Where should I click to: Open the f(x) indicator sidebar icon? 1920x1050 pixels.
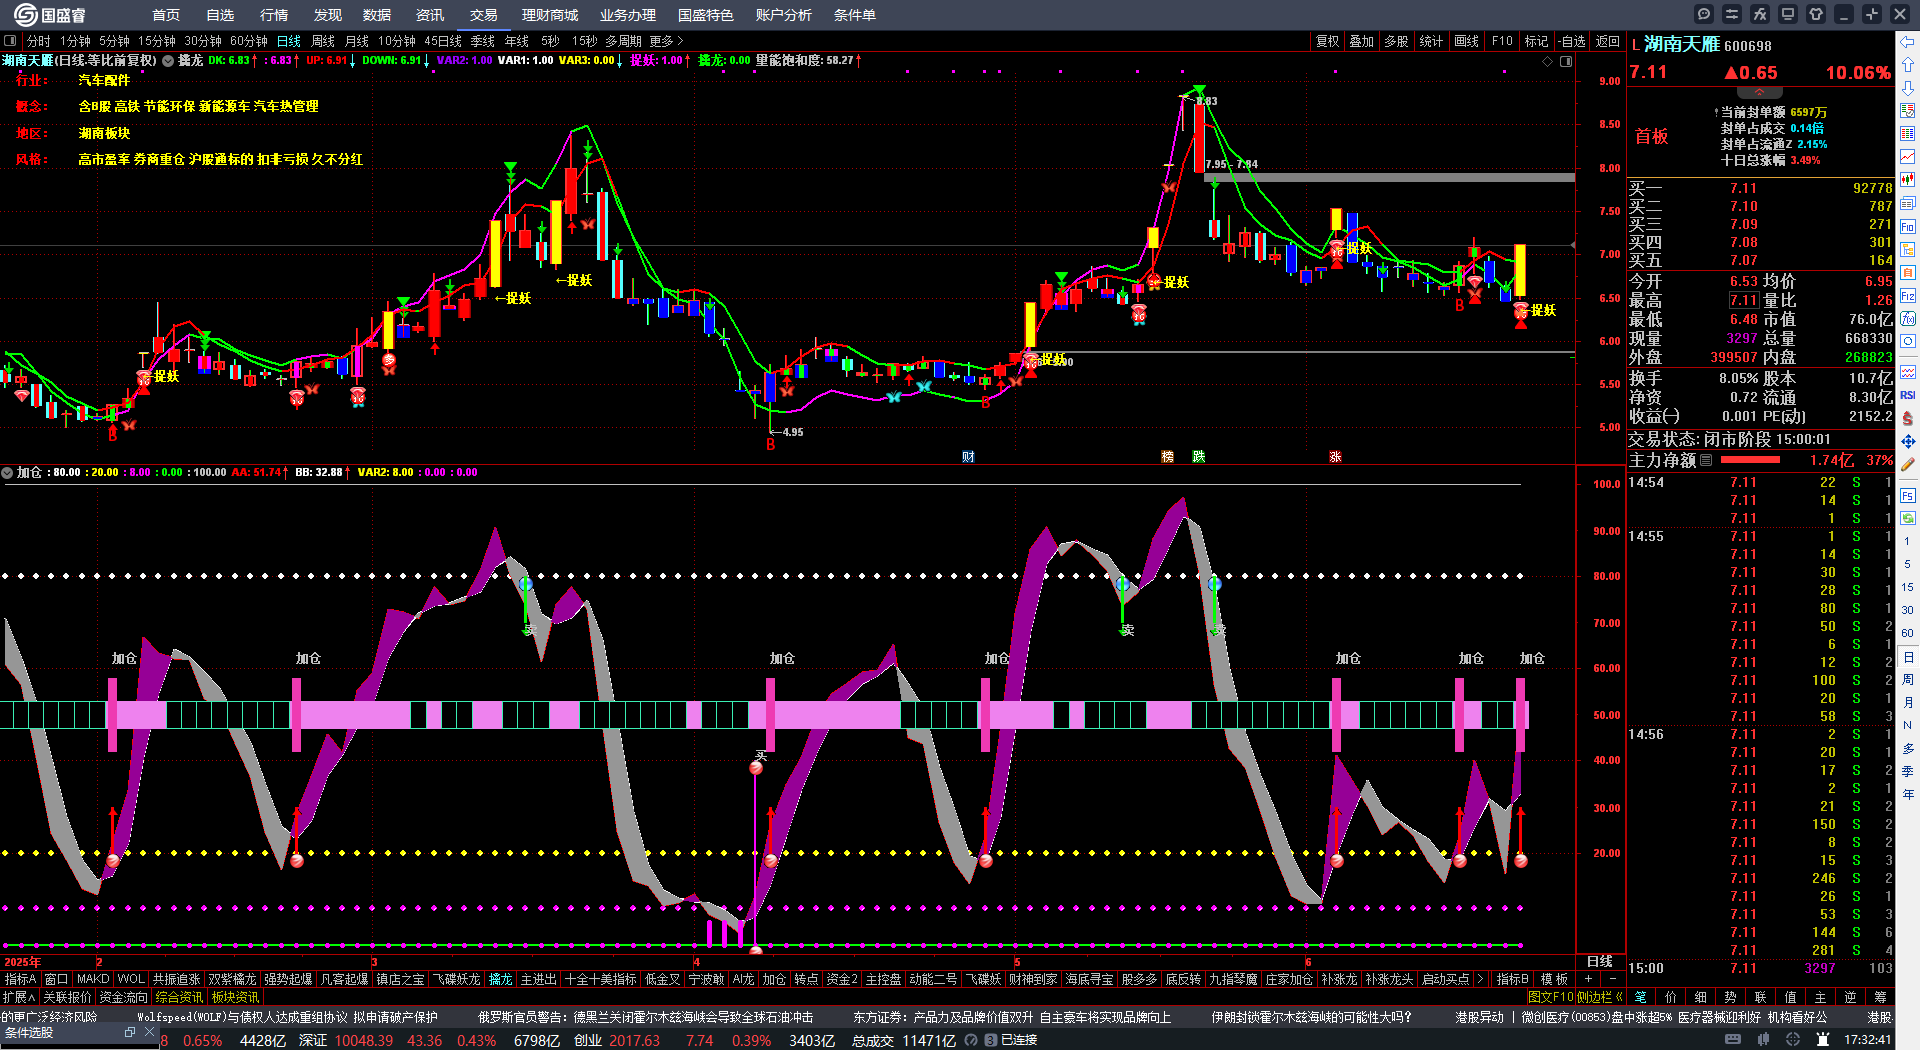[x=1908, y=318]
